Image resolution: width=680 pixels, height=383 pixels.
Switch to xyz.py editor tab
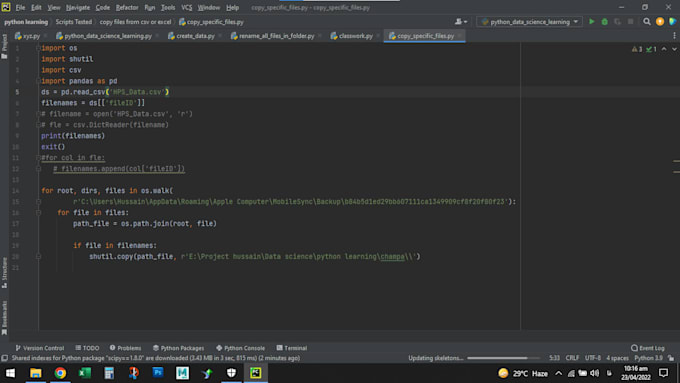(27, 36)
